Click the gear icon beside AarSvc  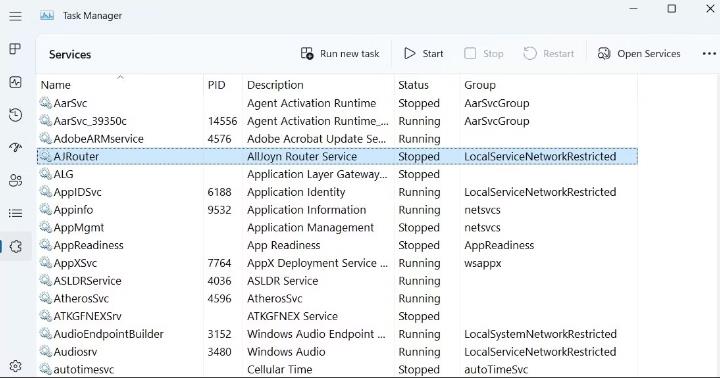pyautogui.click(x=45, y=103)
